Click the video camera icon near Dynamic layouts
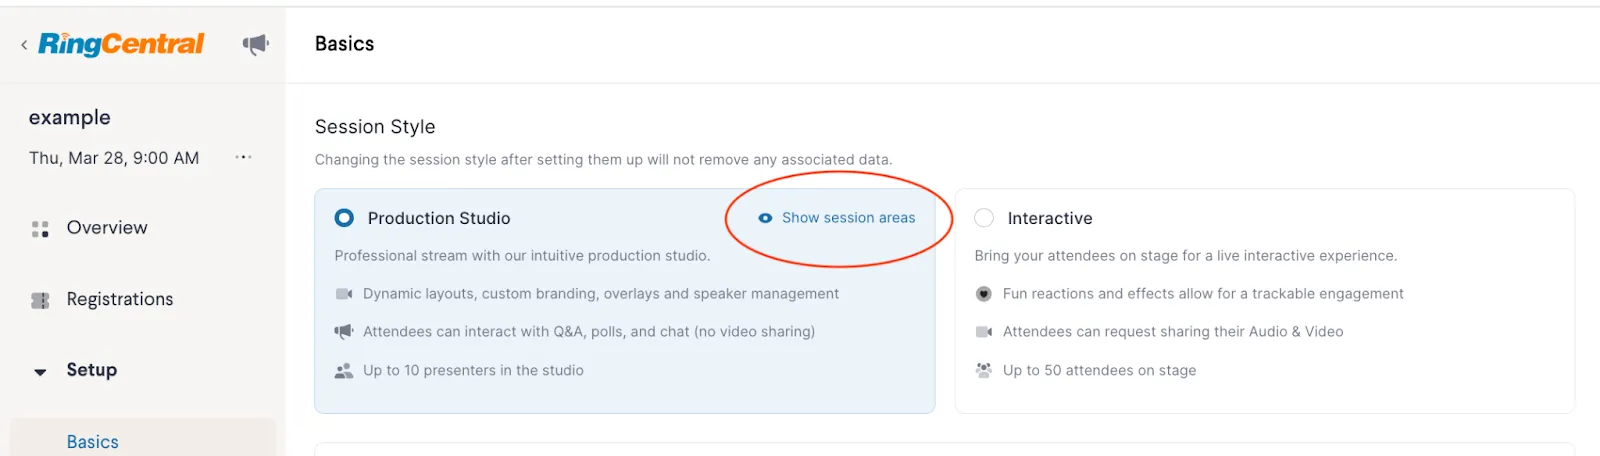 (344, 294)
